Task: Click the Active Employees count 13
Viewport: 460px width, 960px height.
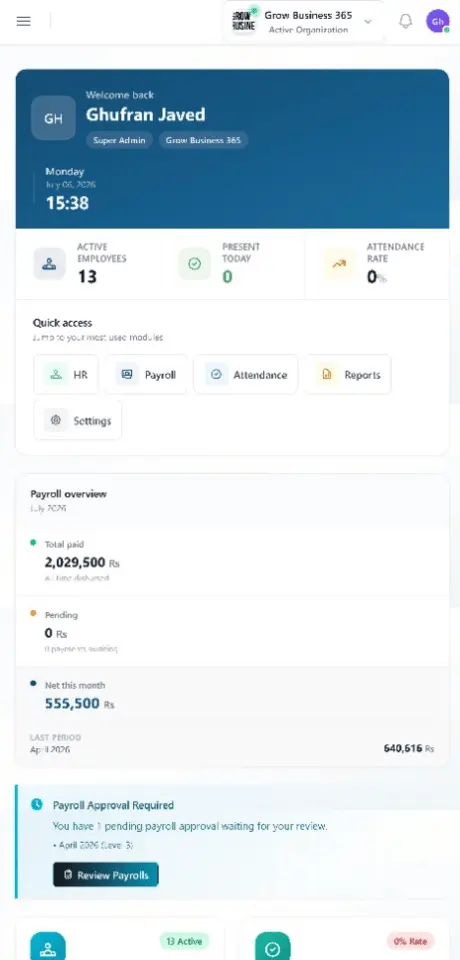Action: 88,277
